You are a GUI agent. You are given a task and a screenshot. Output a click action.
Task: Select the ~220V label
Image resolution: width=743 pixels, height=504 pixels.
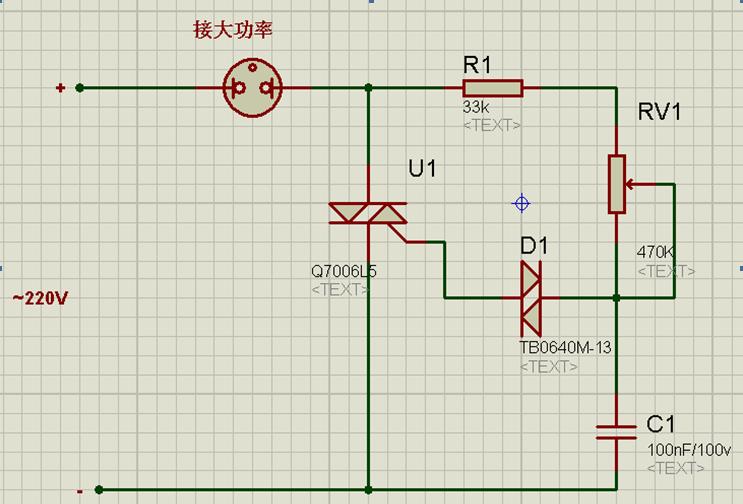click(40, 298)
